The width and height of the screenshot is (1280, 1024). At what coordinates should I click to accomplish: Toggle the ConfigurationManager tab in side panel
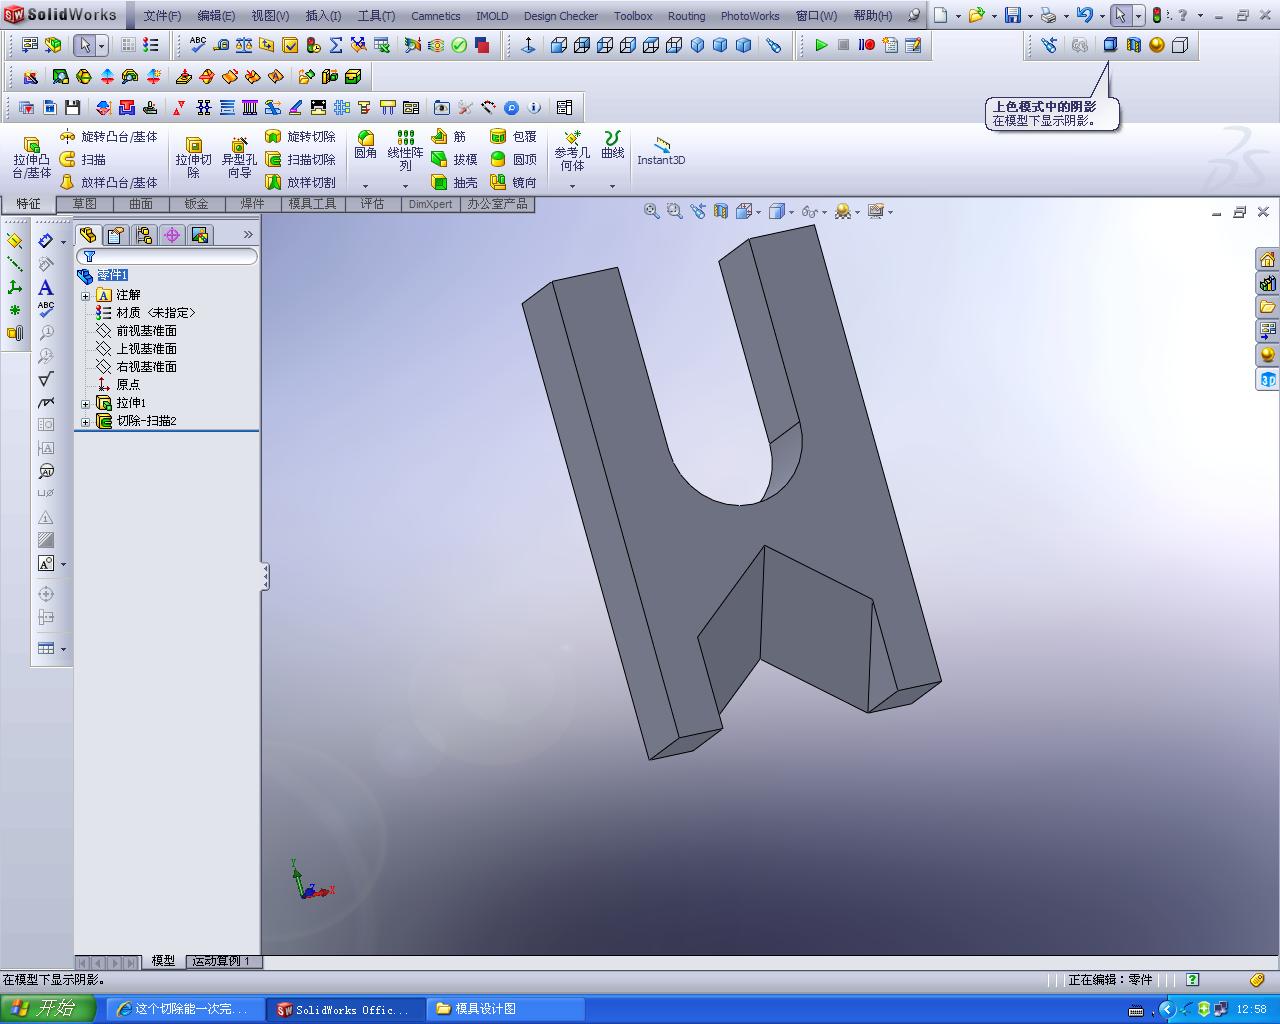click(144, 235)
